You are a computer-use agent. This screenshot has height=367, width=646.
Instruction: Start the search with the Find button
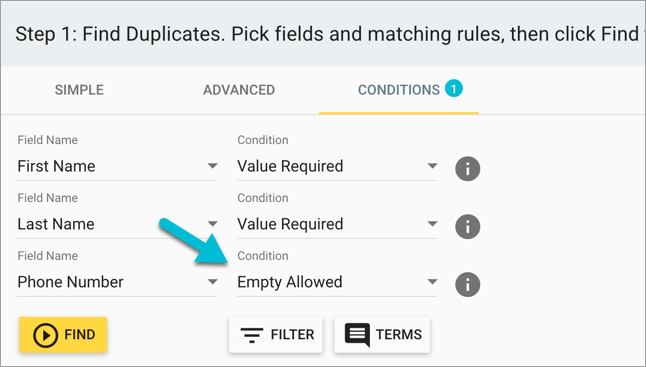[63, 335]
